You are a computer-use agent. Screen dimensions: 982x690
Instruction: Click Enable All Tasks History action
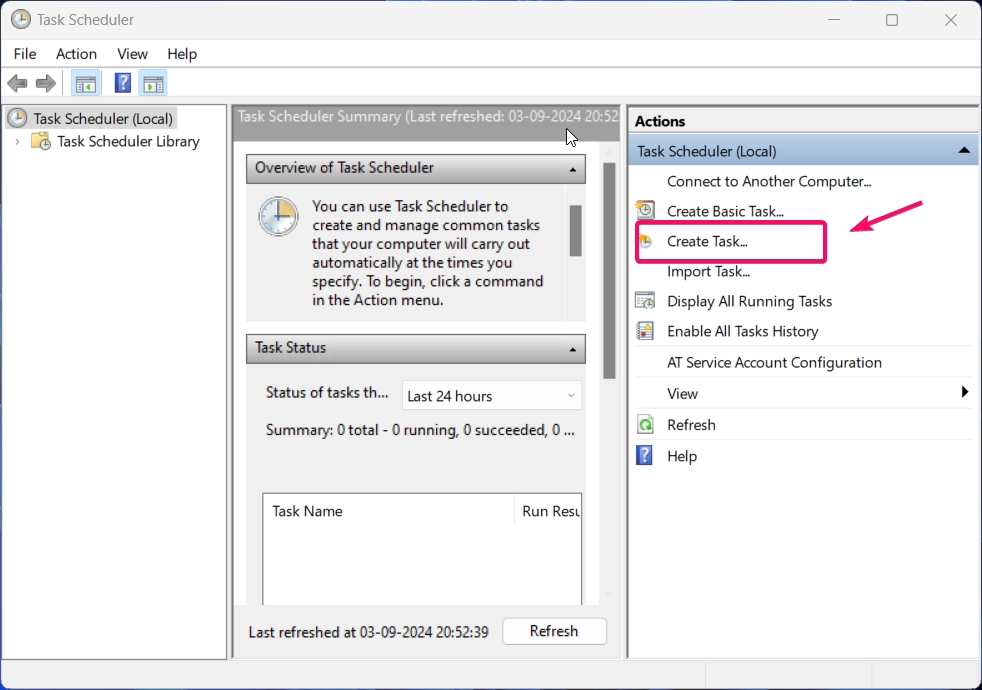743,331
